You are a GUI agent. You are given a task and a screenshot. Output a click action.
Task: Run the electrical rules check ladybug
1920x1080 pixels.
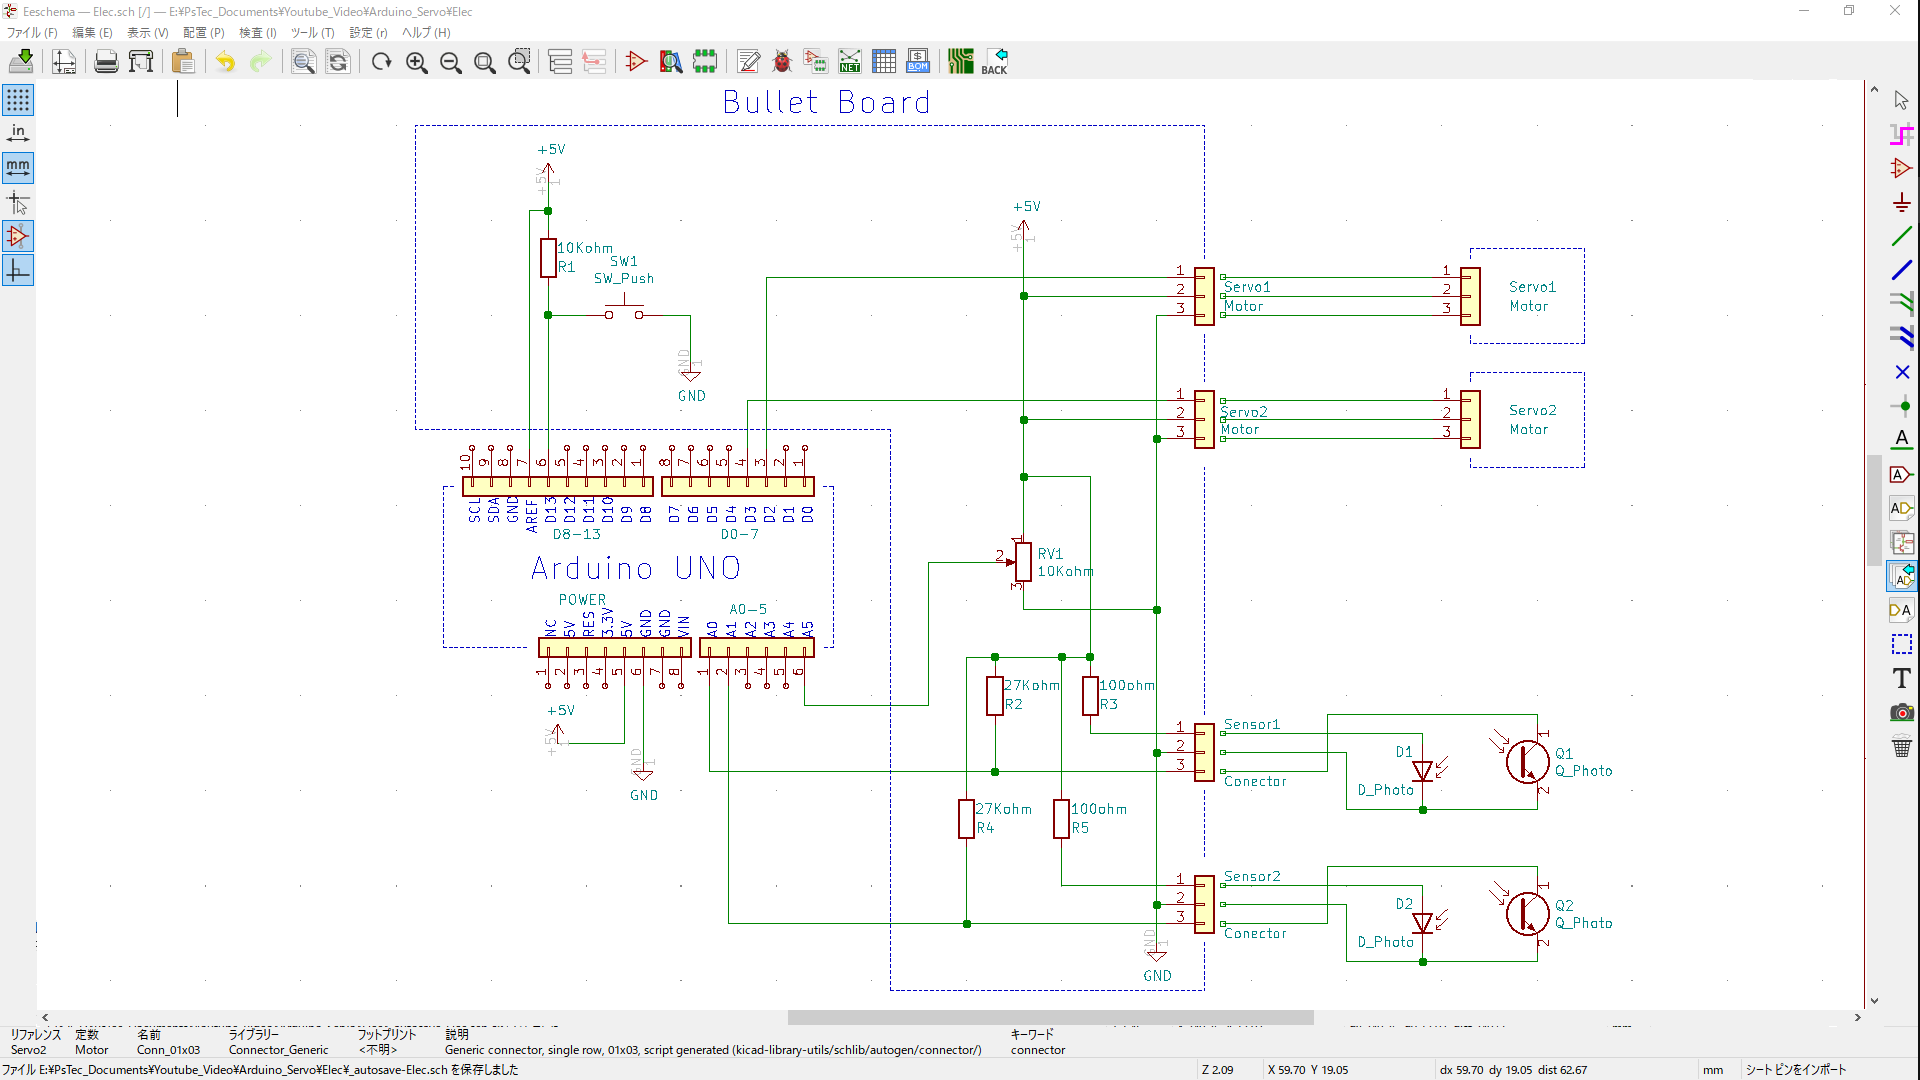pyautogui.click(x=782, y=62)
